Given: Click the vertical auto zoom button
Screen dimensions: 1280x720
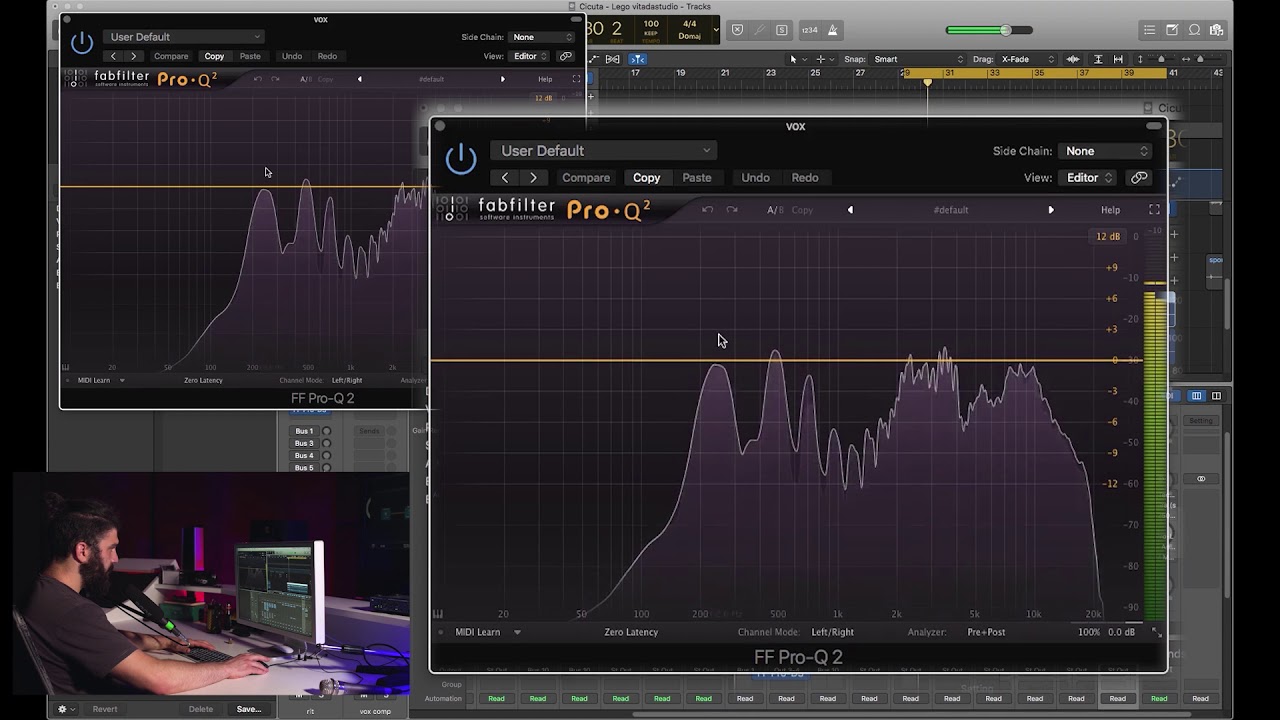Looking at the screenshot, I should point(1098,59).
